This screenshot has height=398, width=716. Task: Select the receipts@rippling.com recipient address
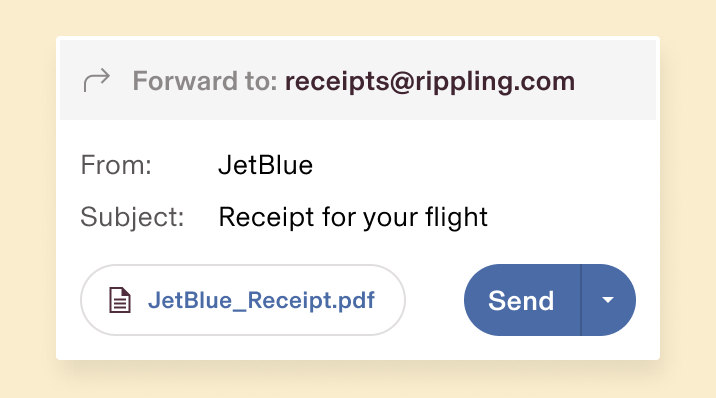(430, 81)
